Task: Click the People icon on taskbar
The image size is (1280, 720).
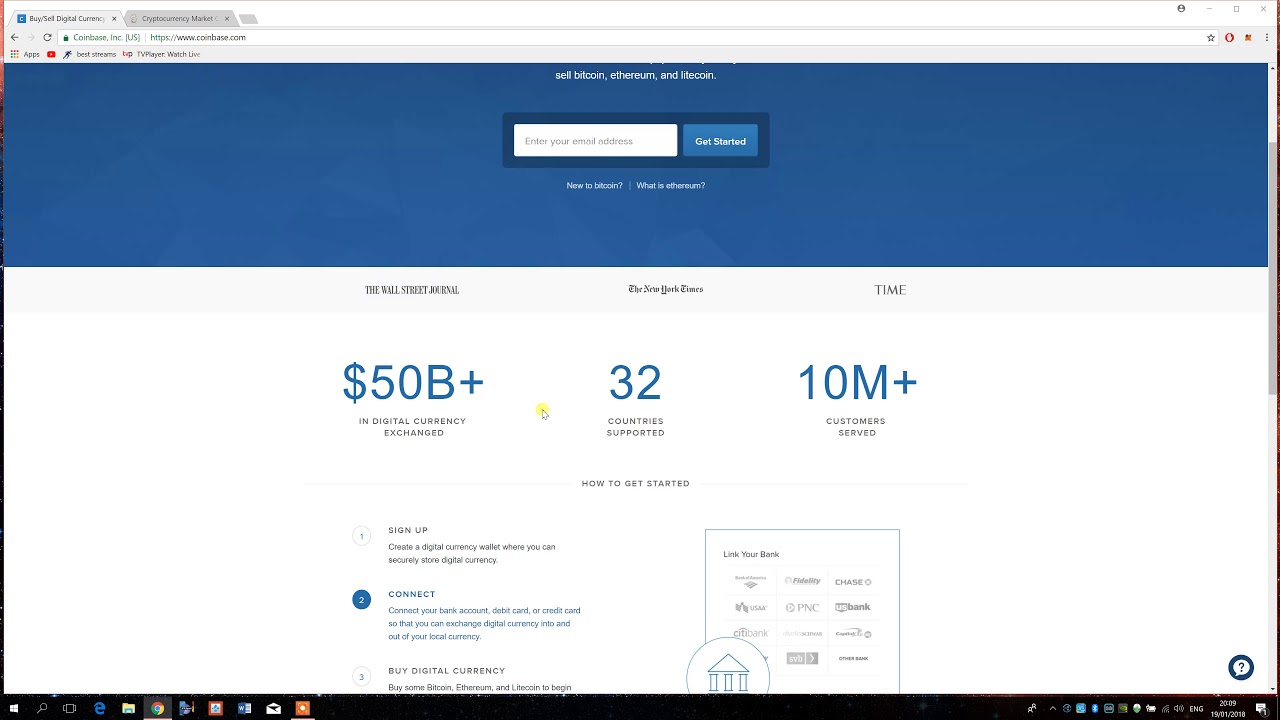Action: click(x=1032, y=708)
